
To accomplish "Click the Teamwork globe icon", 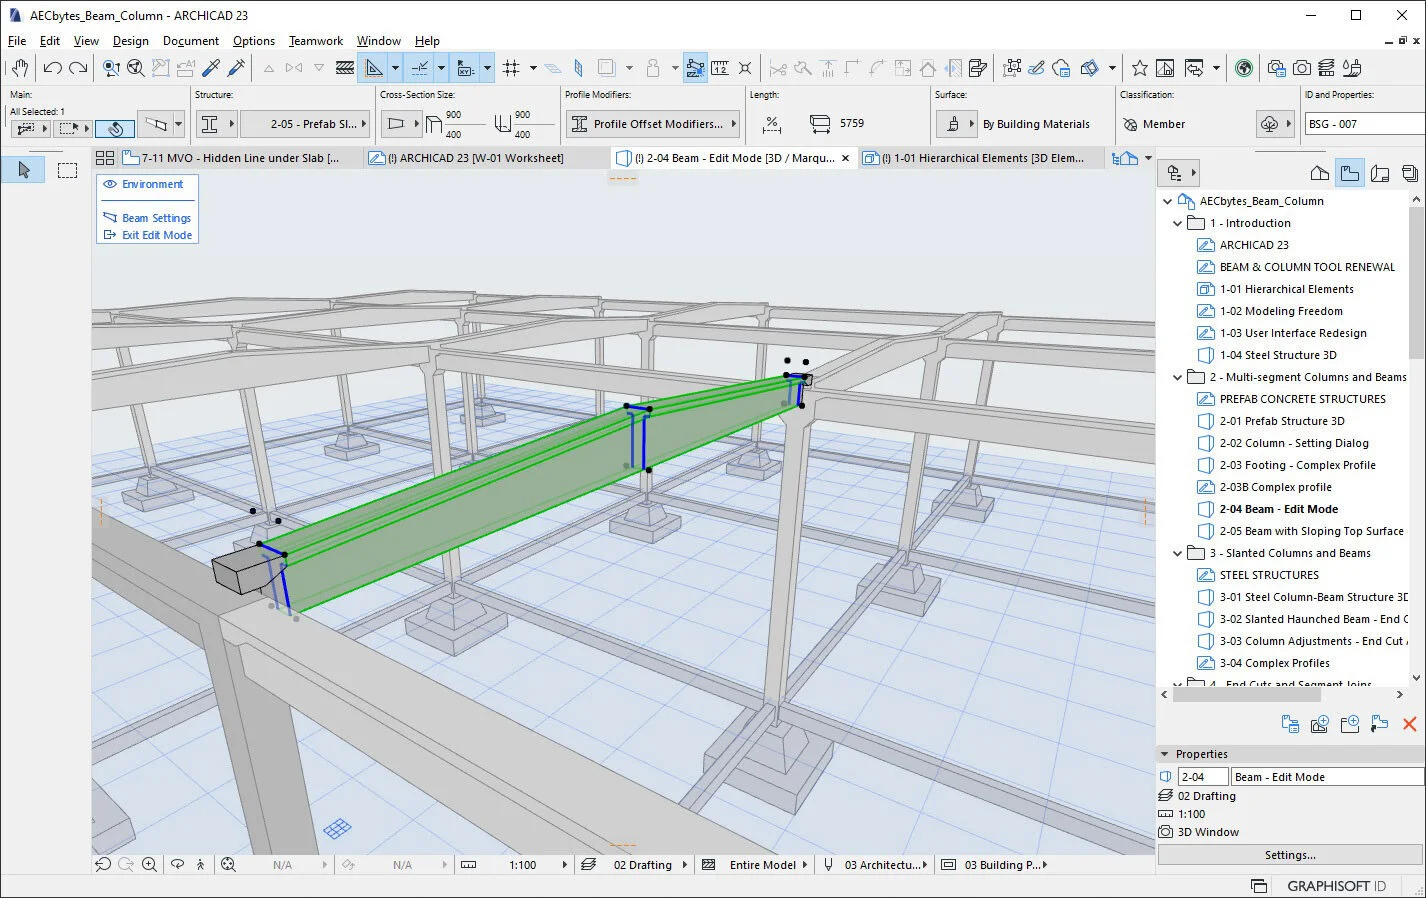I will (x=1243, y=68).
